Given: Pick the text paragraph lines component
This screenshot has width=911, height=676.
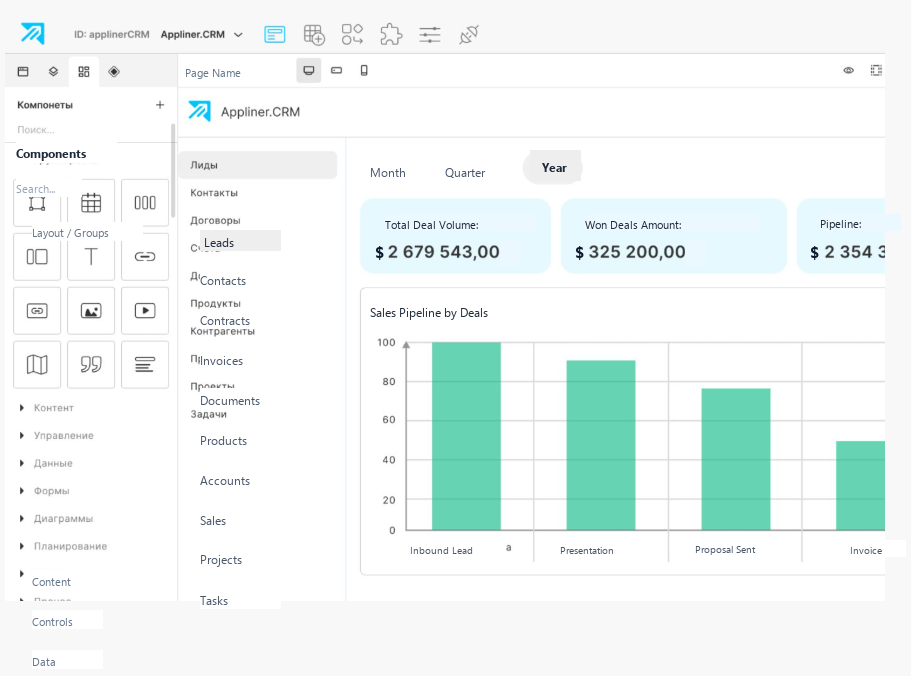Looking at the screenshot, I should point(145,365).
